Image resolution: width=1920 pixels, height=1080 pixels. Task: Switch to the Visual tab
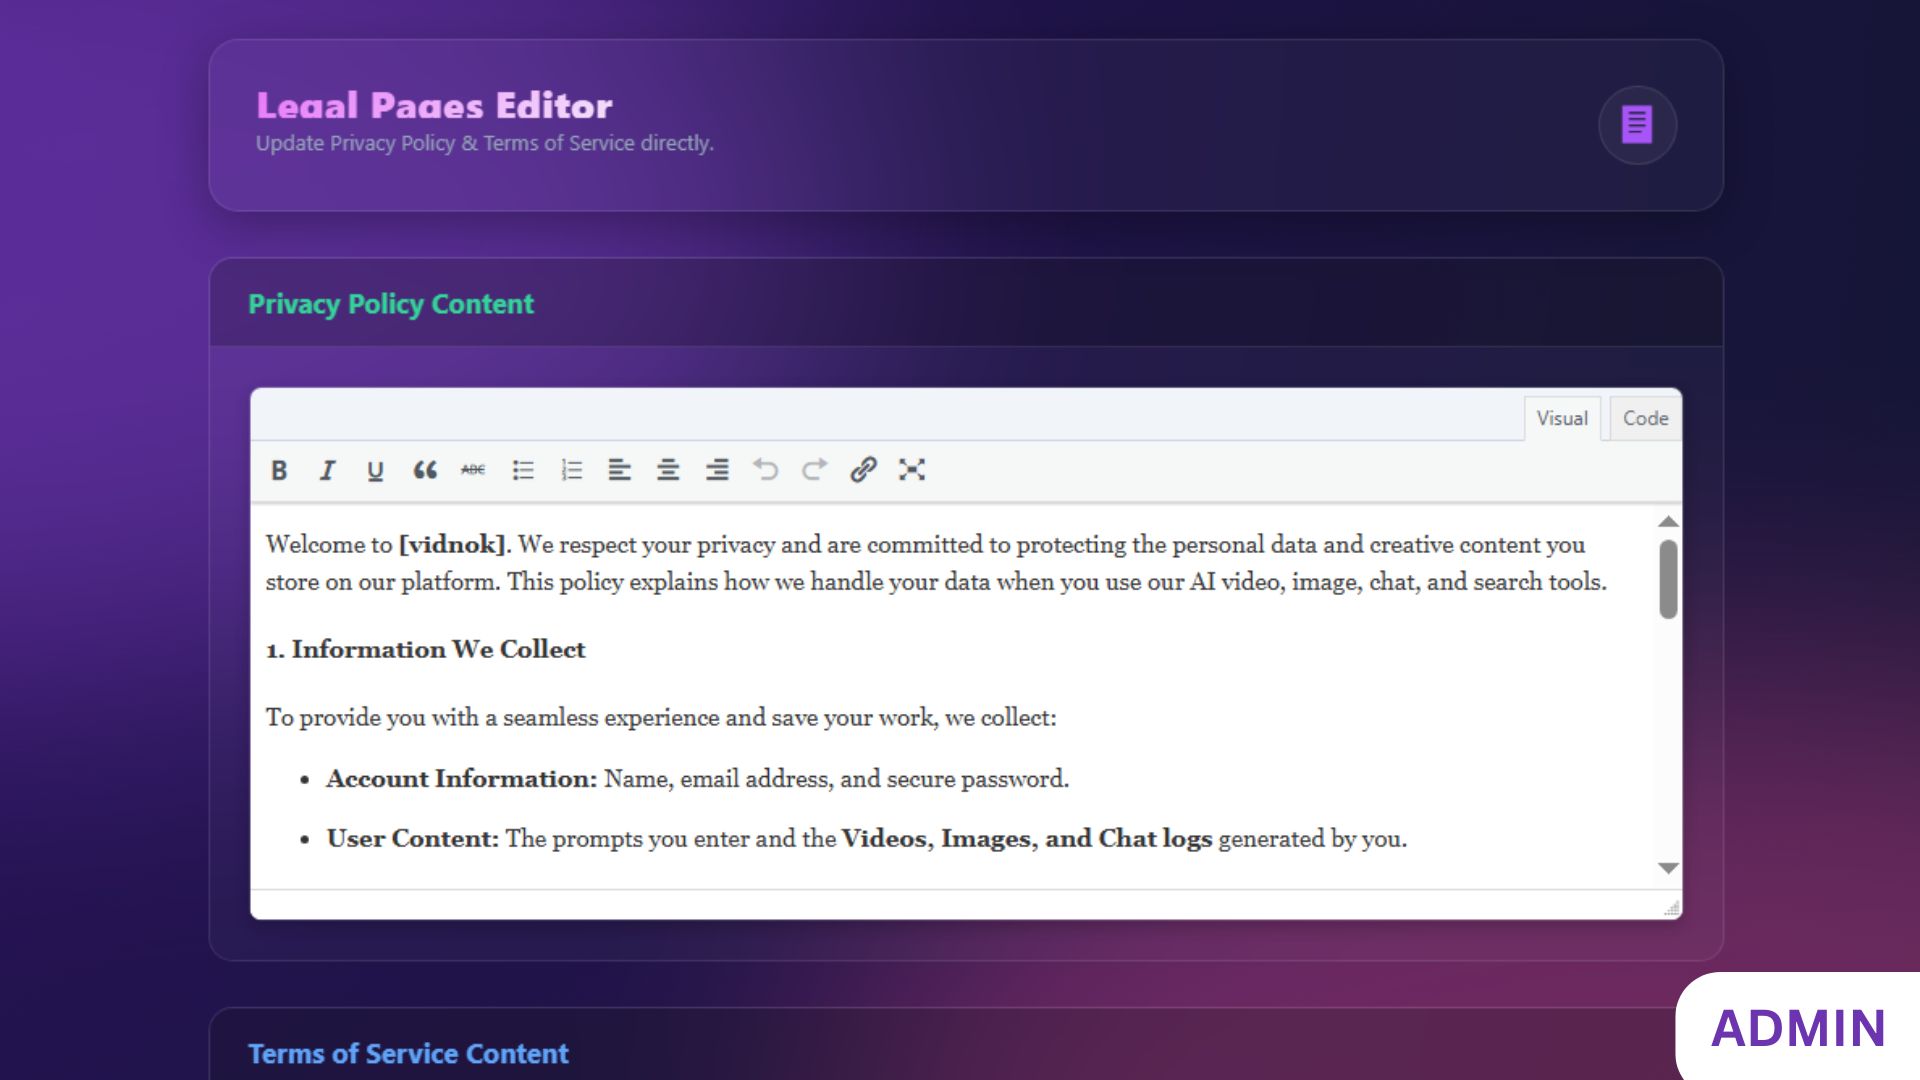coord(1561,419)
